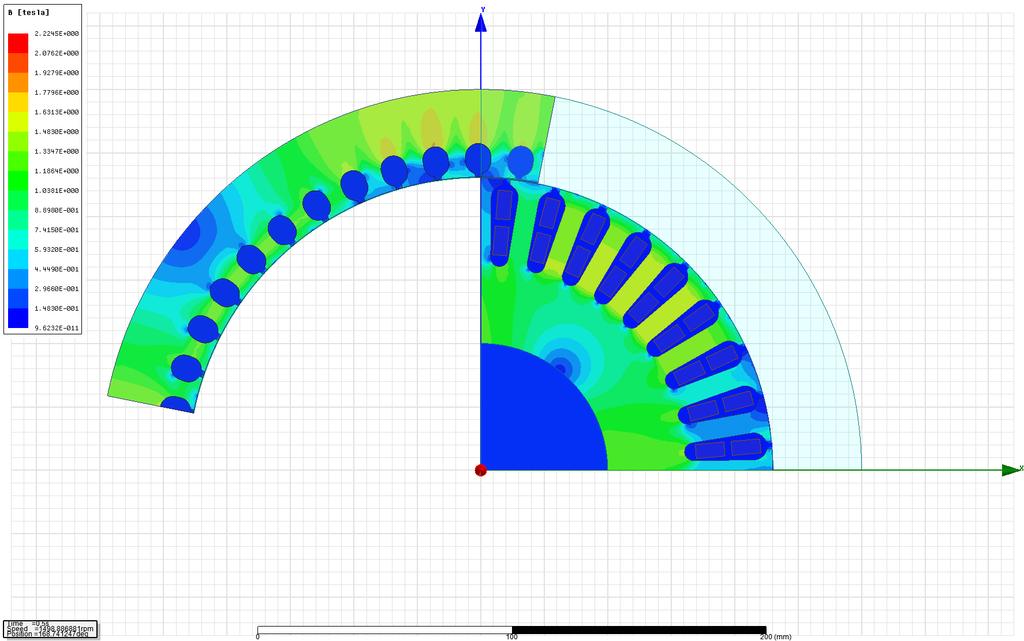Click the 200 (mm) scale bar label
The height and width of the screenshot is (641, 1024).
(x=777, y=636)
